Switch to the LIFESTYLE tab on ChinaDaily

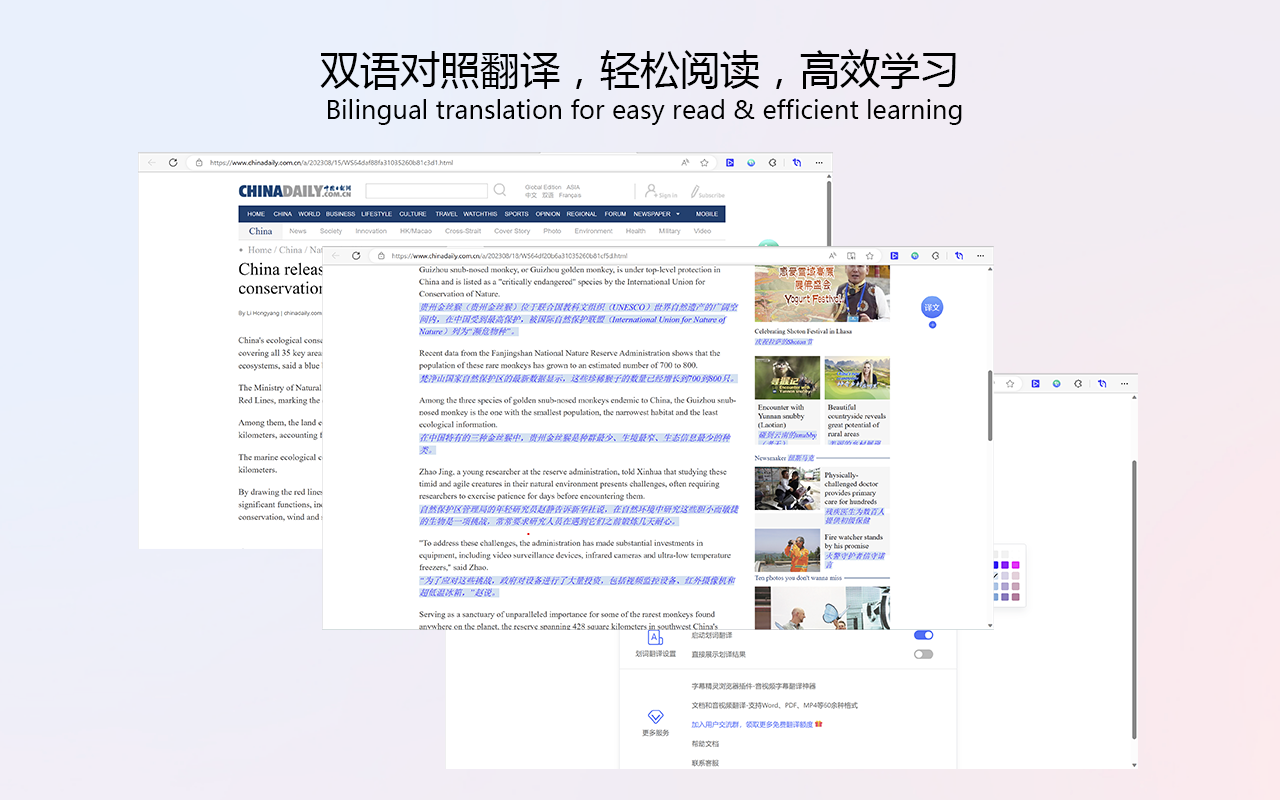[x=377, y=214]
